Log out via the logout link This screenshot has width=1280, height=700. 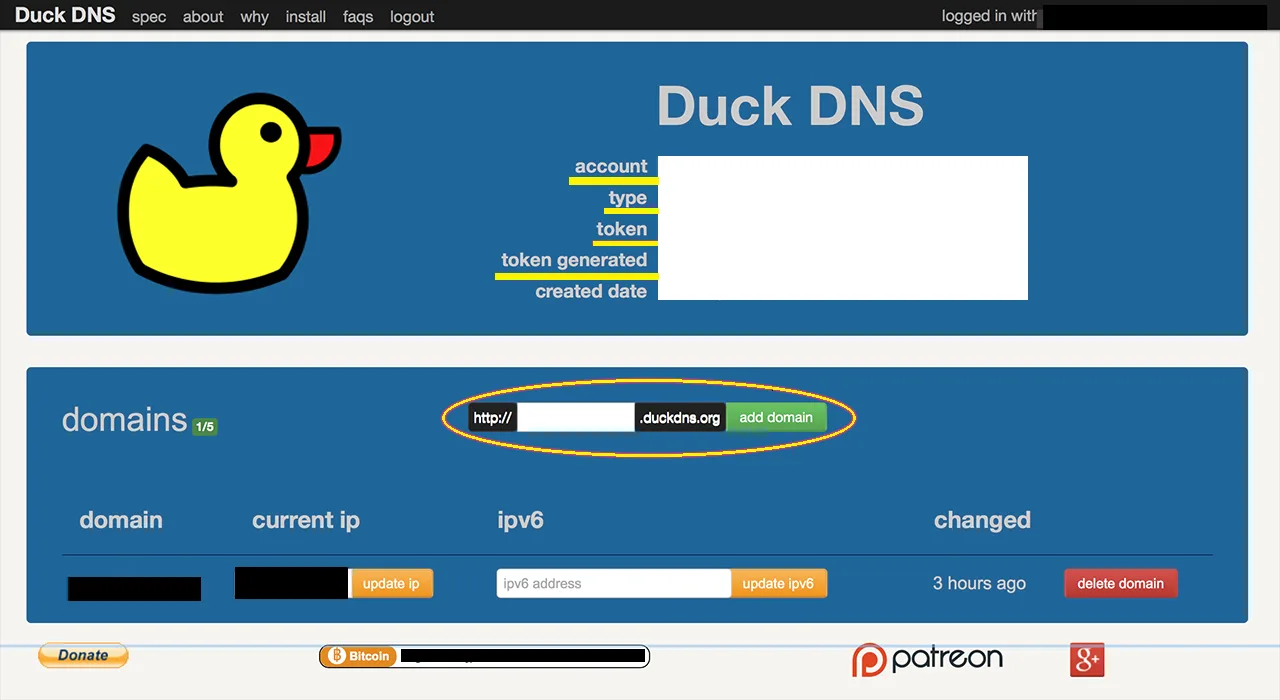[x=412, y=17]
